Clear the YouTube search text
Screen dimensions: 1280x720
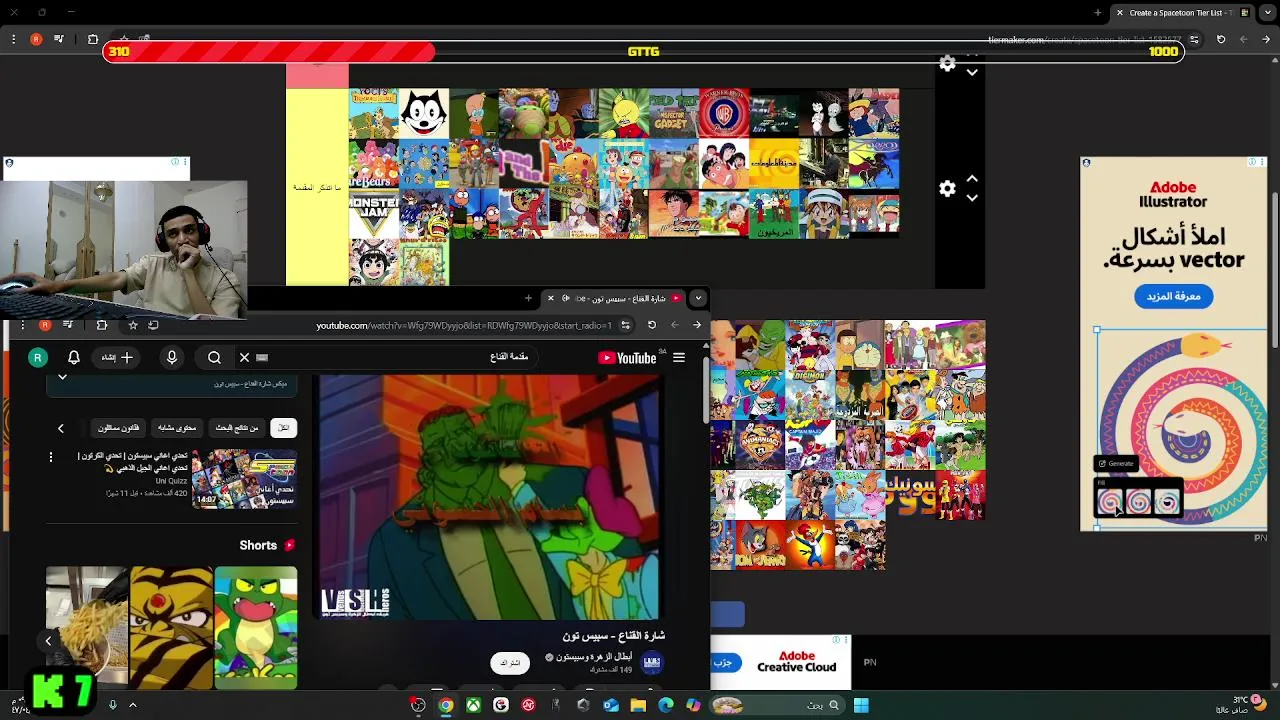pos(244,357)
